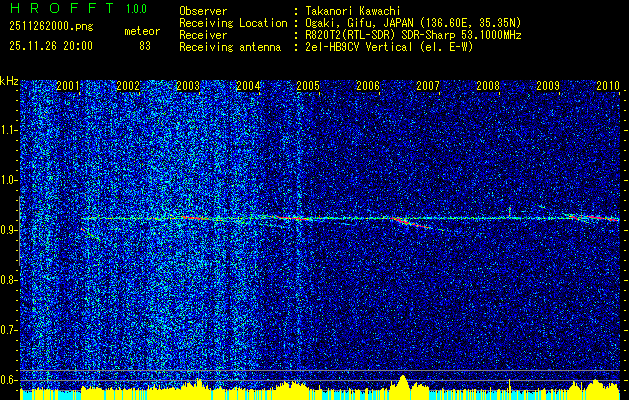Click the 2el-HB9CV Vertical antenna text
Image resolution: width=629 pixels, height=400 pixels.
388,47
